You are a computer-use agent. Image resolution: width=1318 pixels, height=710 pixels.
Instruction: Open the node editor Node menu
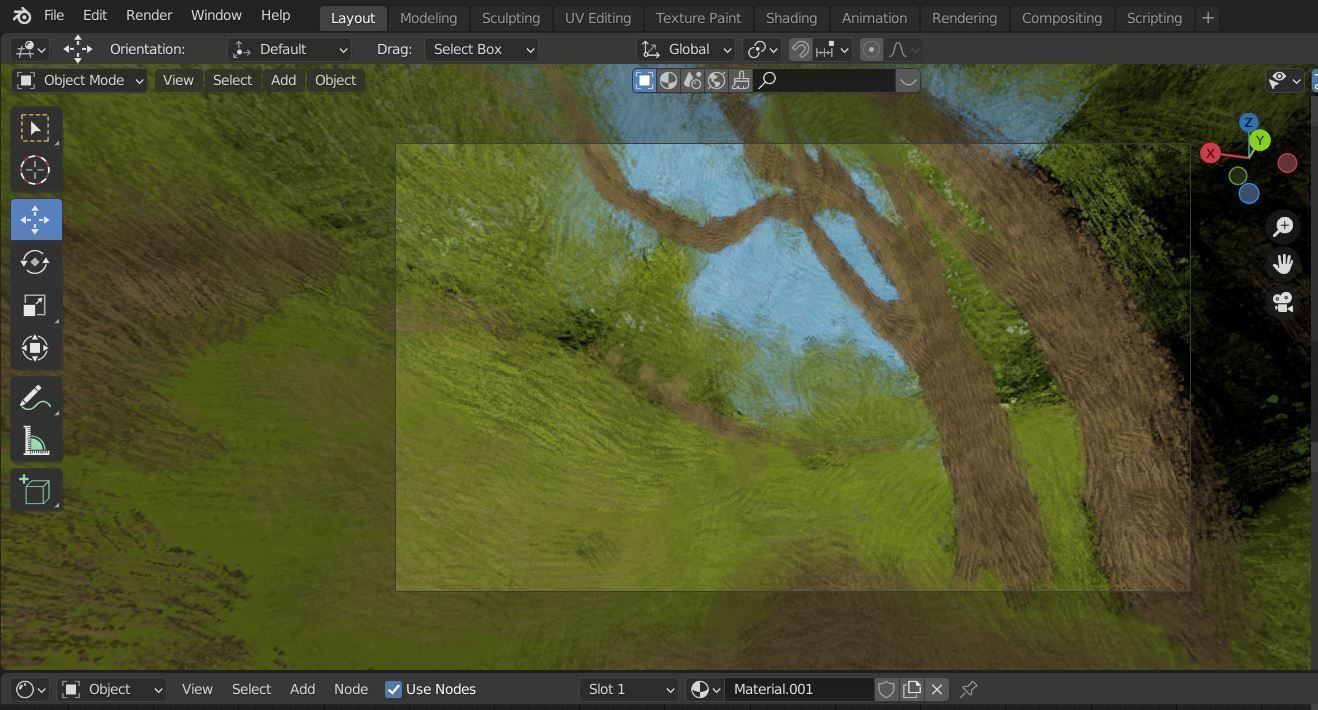point(351,689)
